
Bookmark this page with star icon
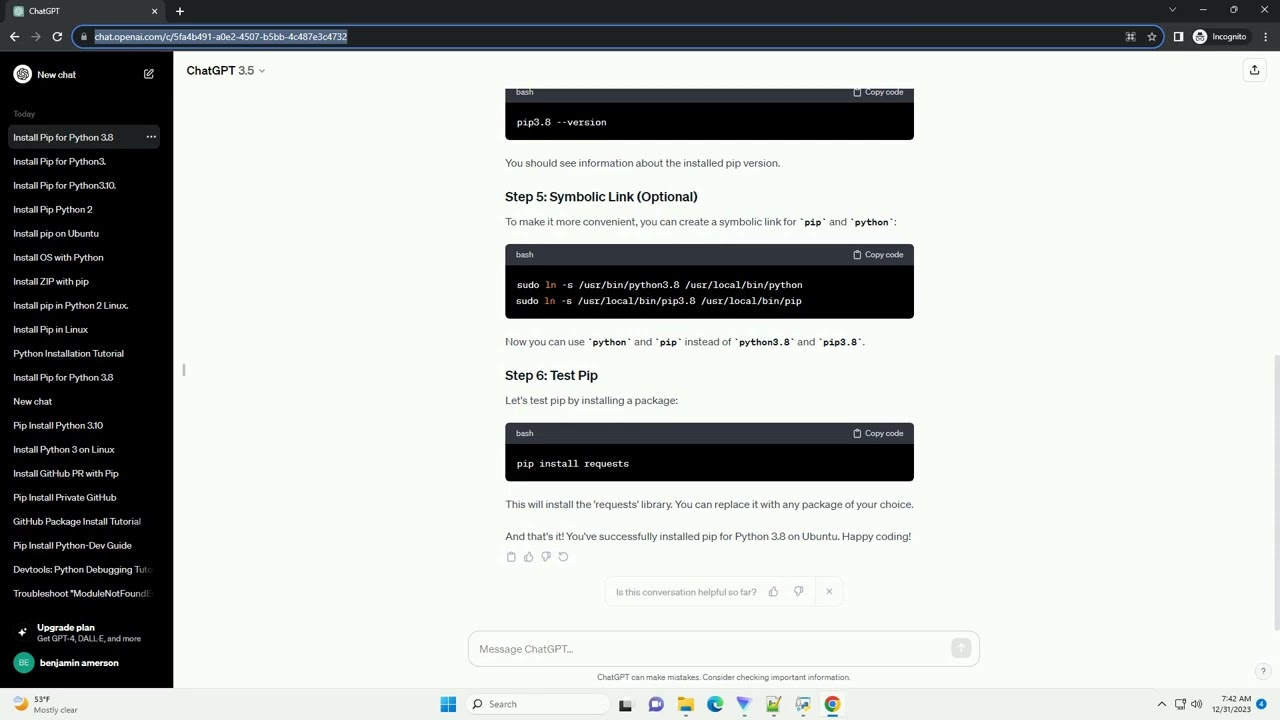[x=1152, y=37]
